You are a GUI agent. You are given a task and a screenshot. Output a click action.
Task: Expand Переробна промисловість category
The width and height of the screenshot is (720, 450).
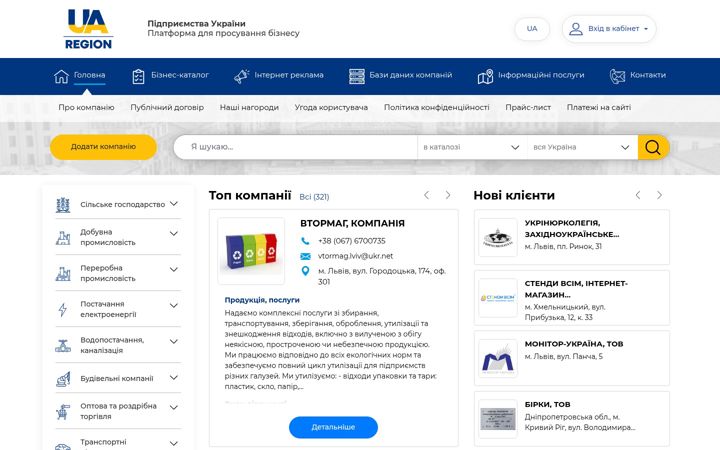click(174, 270)
